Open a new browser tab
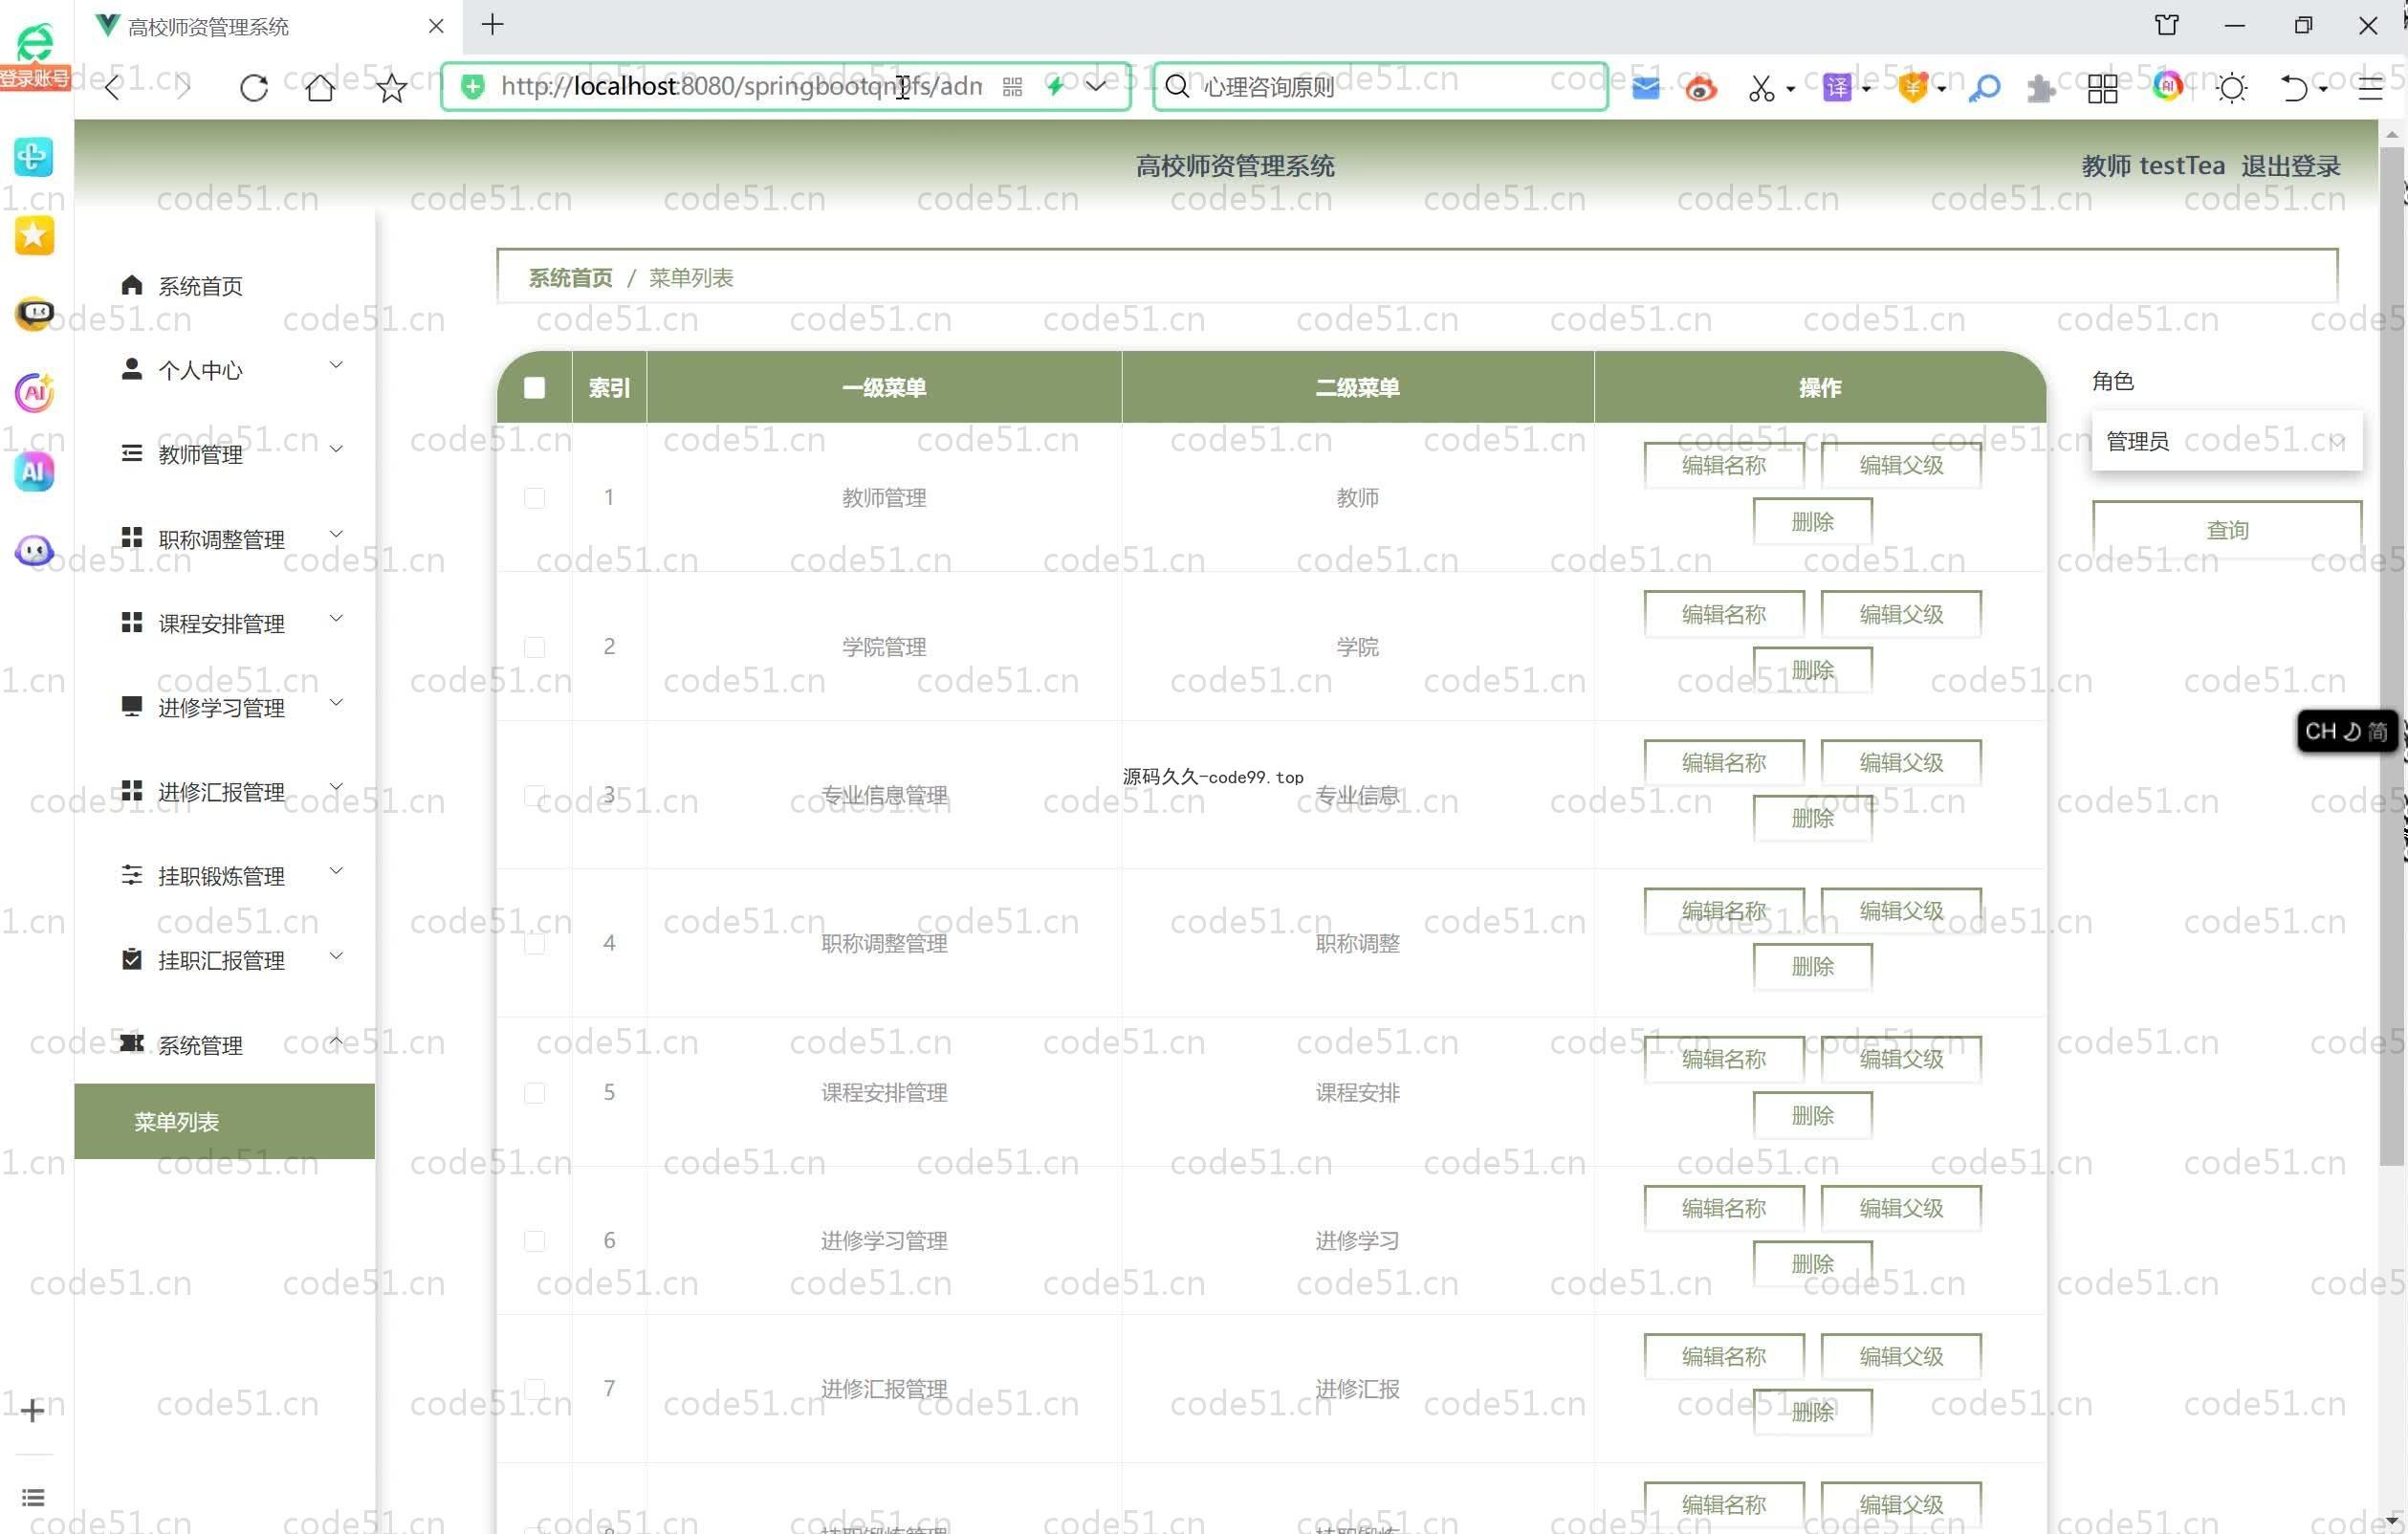 coord(492,25)
